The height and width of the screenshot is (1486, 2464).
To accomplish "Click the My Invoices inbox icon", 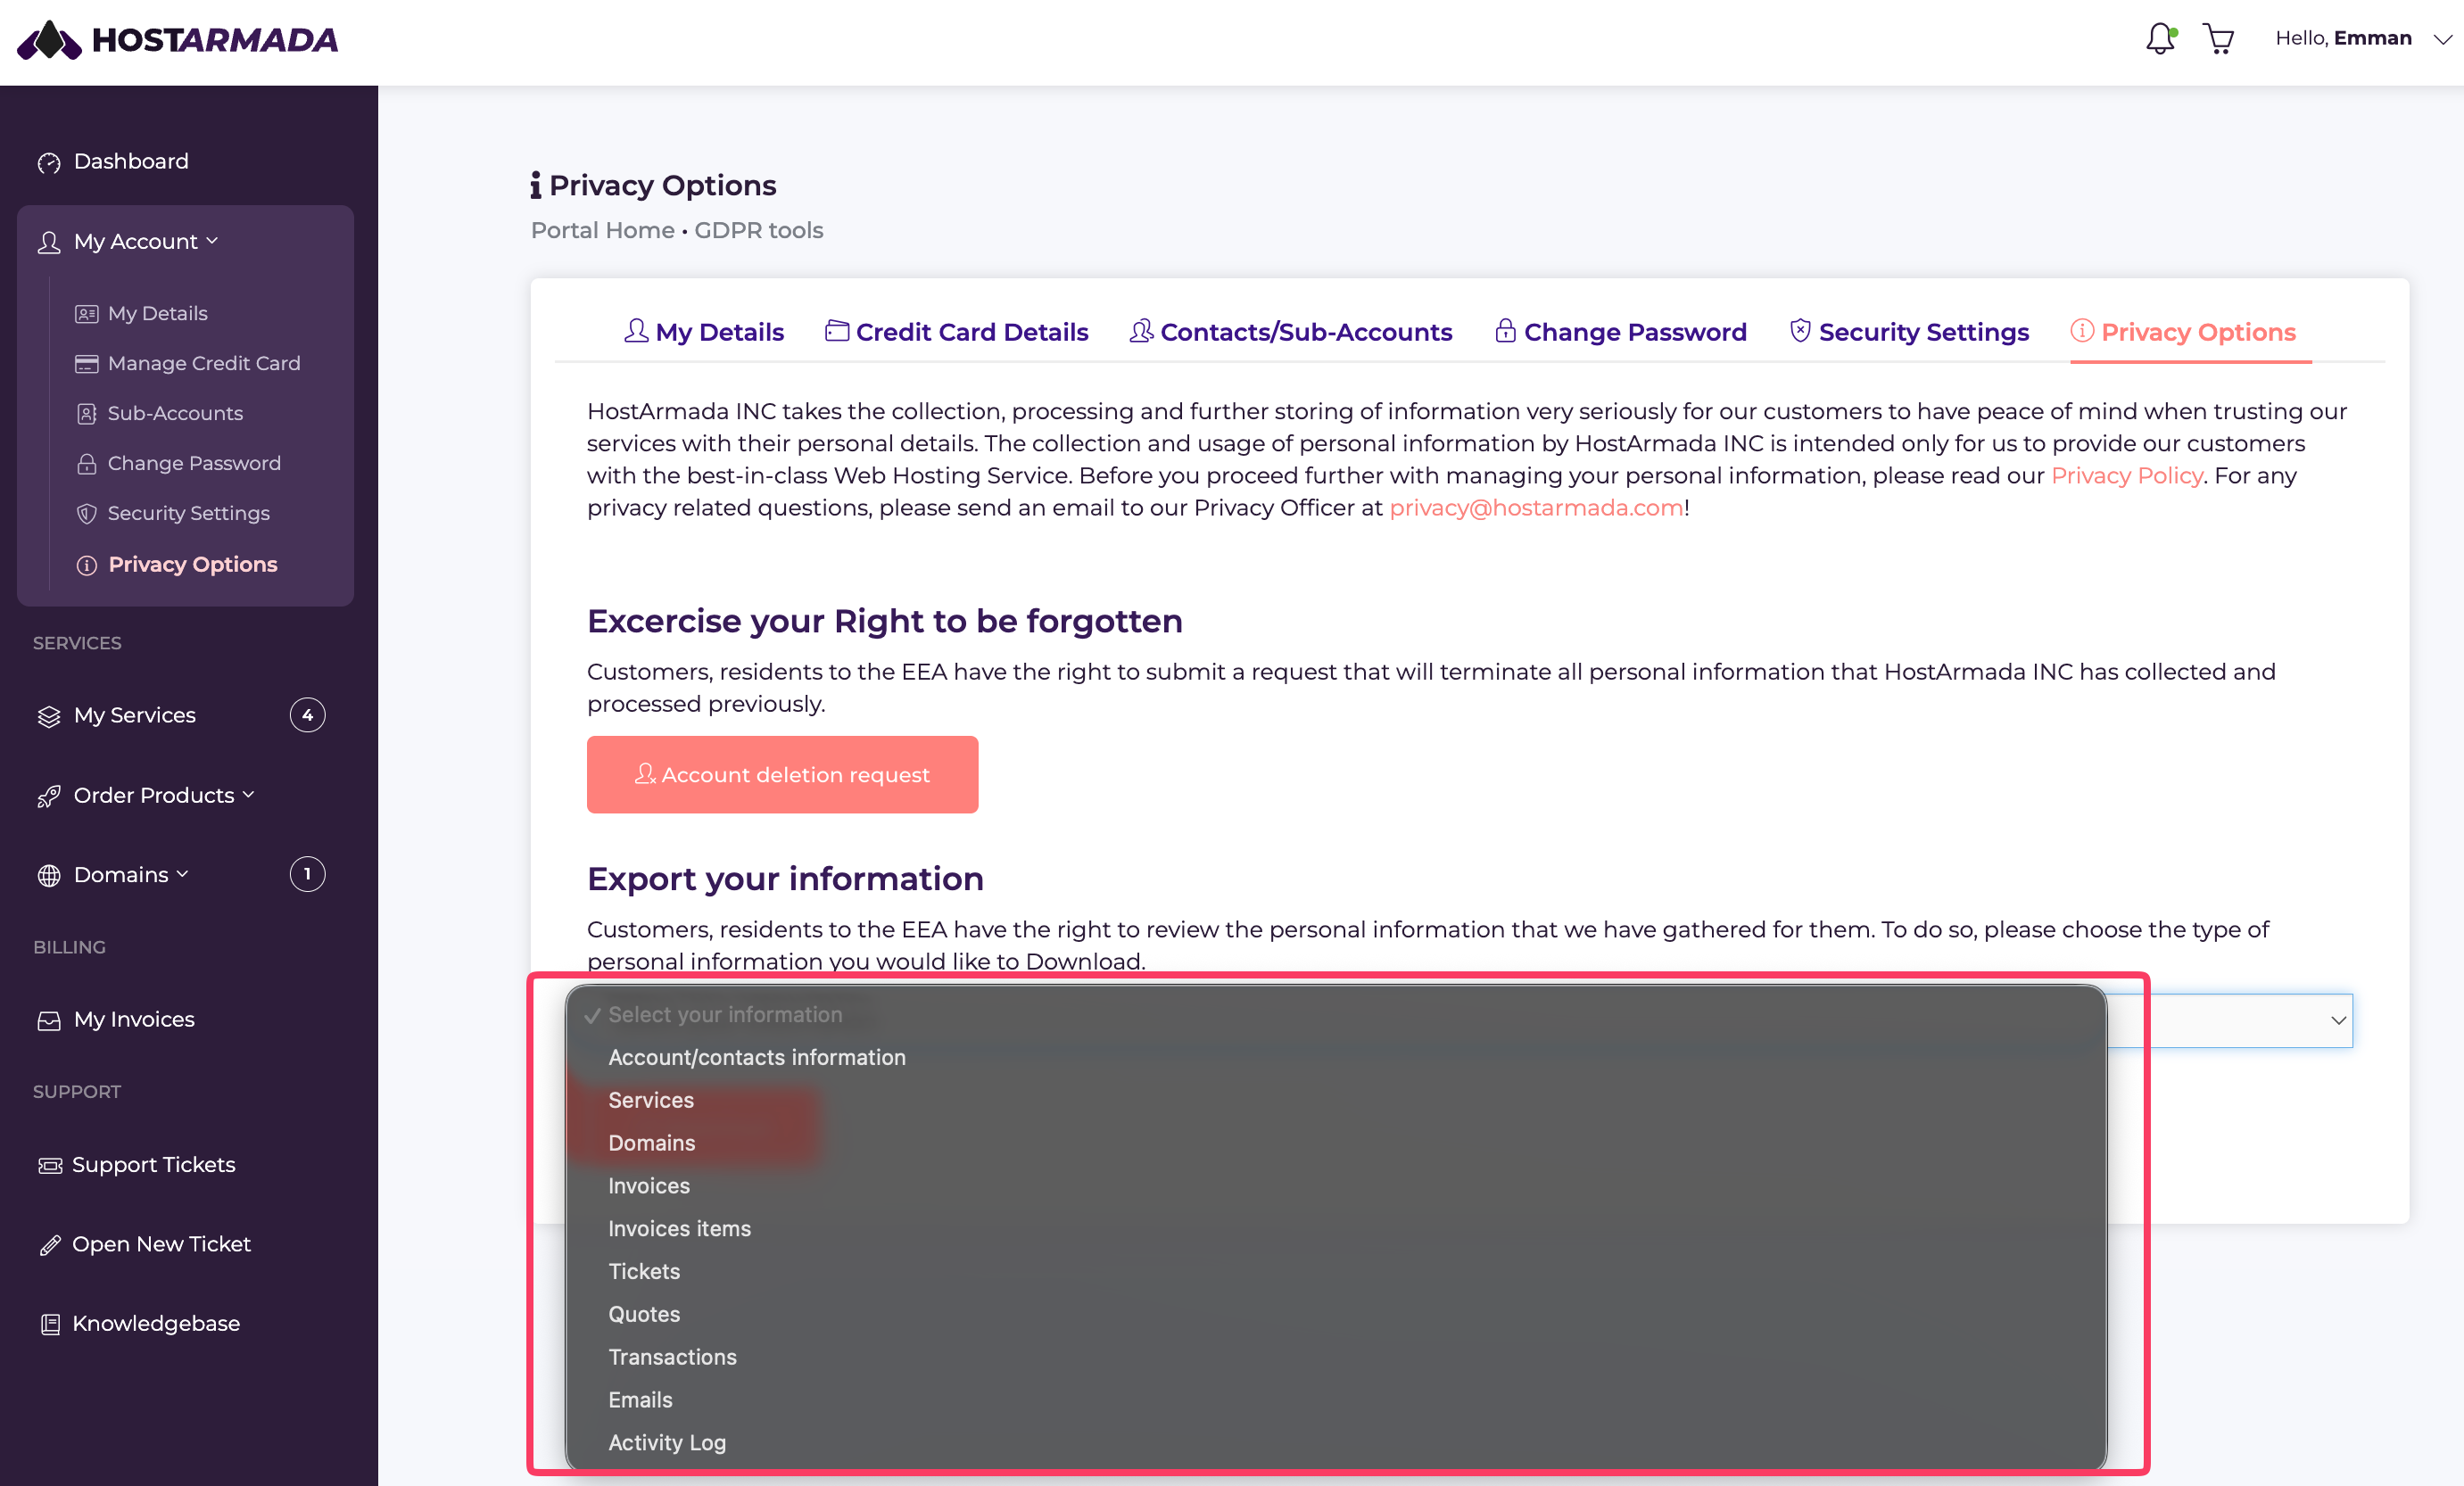I will [49, 1020].
